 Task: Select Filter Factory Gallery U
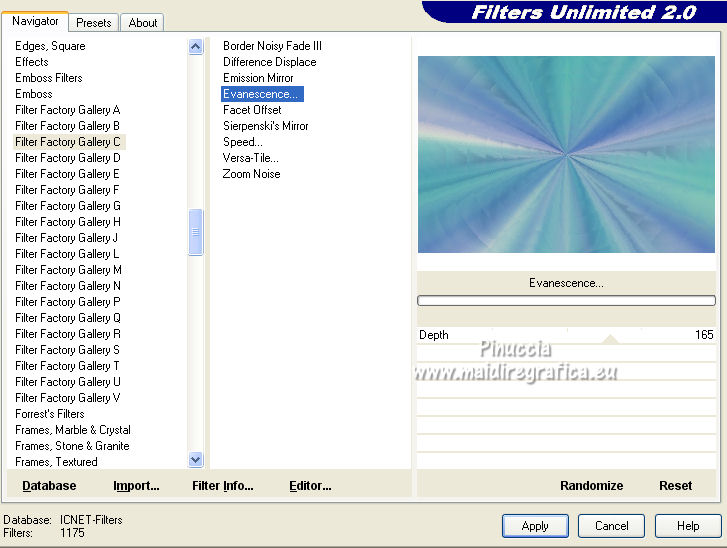[68, 382]
